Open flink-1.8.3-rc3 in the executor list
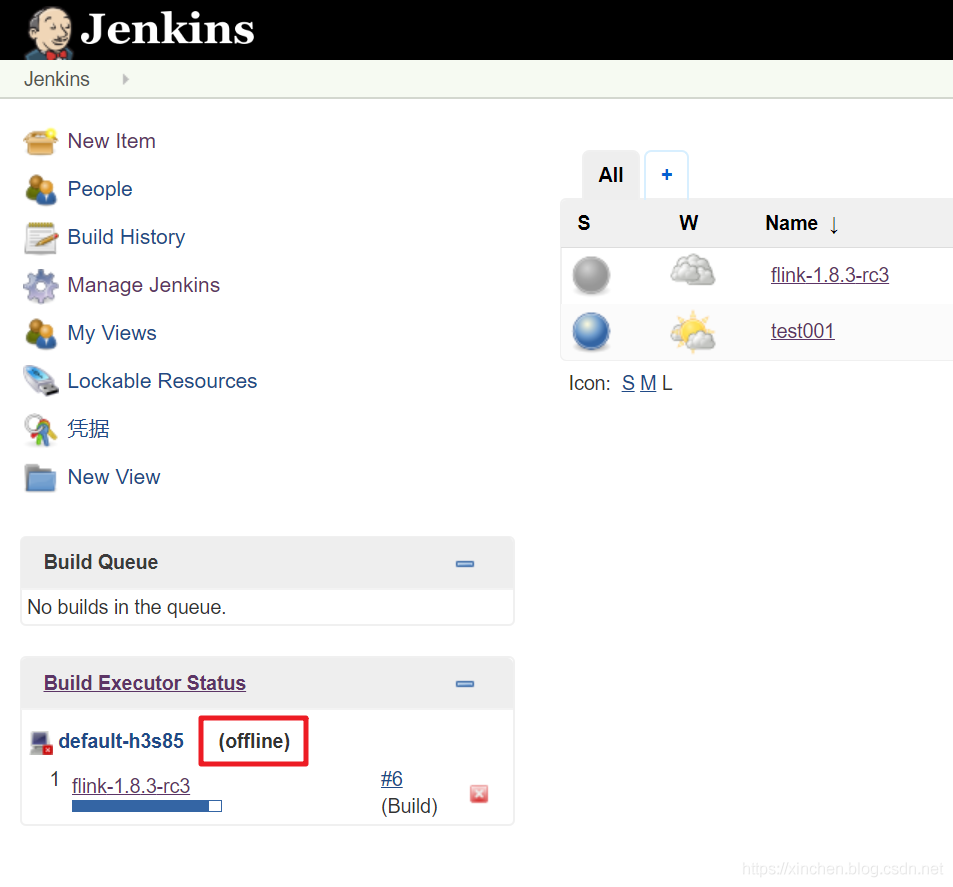Image resolution: width=953 pixels, height=887 pixels. 131,785
